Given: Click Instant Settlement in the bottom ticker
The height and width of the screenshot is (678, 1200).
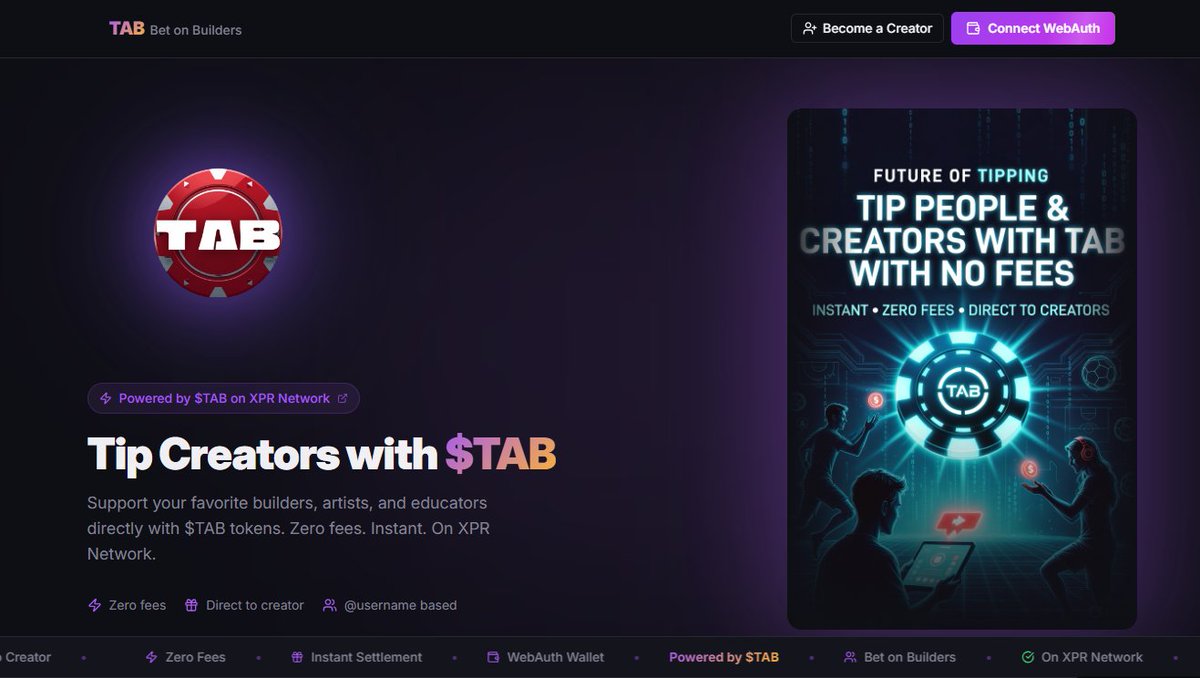Looking at the screenshot, I should tap(366, 657).
